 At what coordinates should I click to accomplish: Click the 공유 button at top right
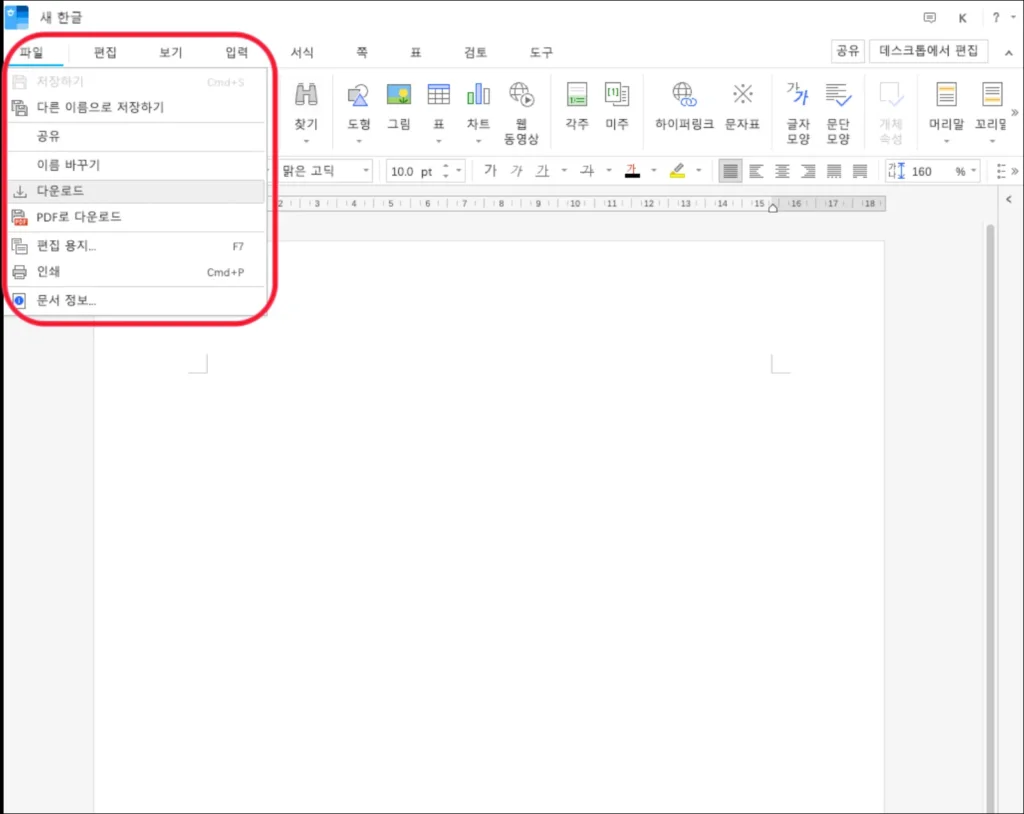(x=848, y=51)
